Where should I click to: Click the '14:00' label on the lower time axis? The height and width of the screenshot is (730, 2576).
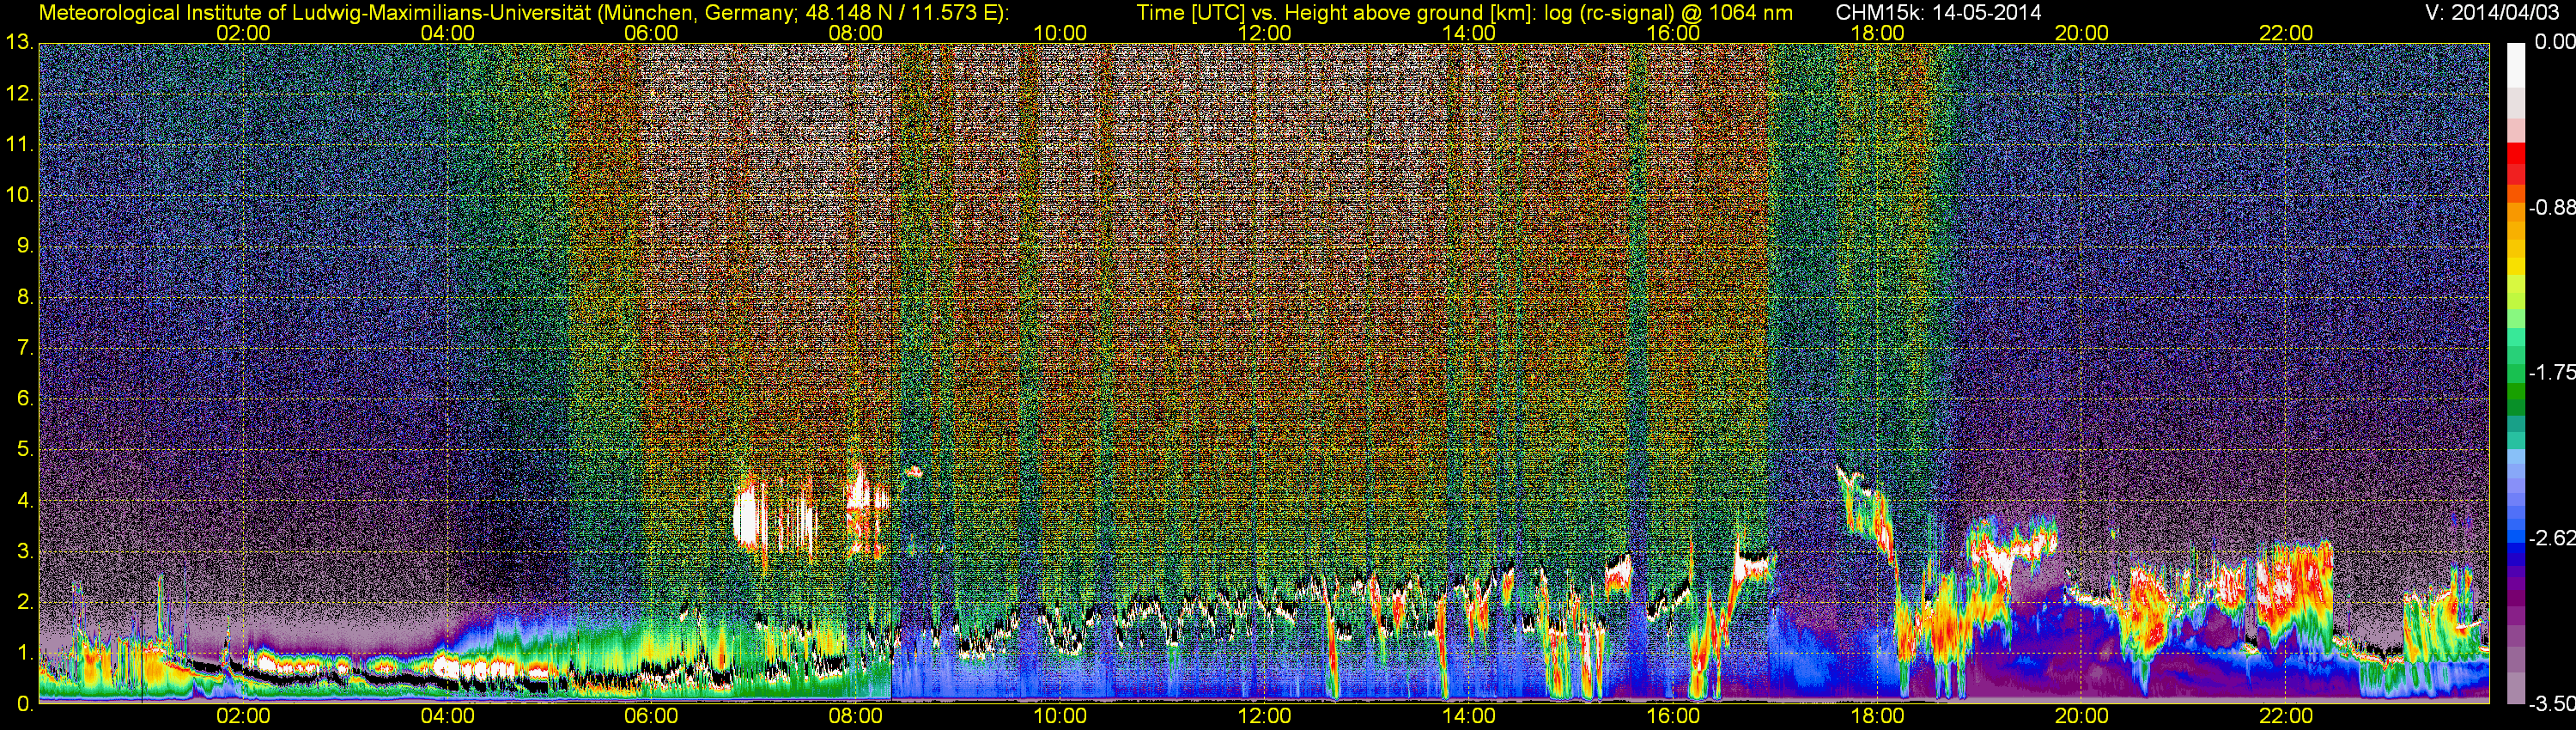[x=1469, y=716]
